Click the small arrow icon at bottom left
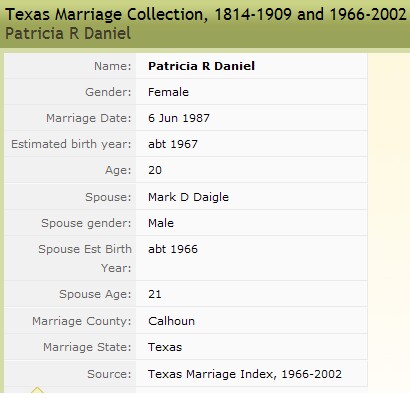 (37, 390)
